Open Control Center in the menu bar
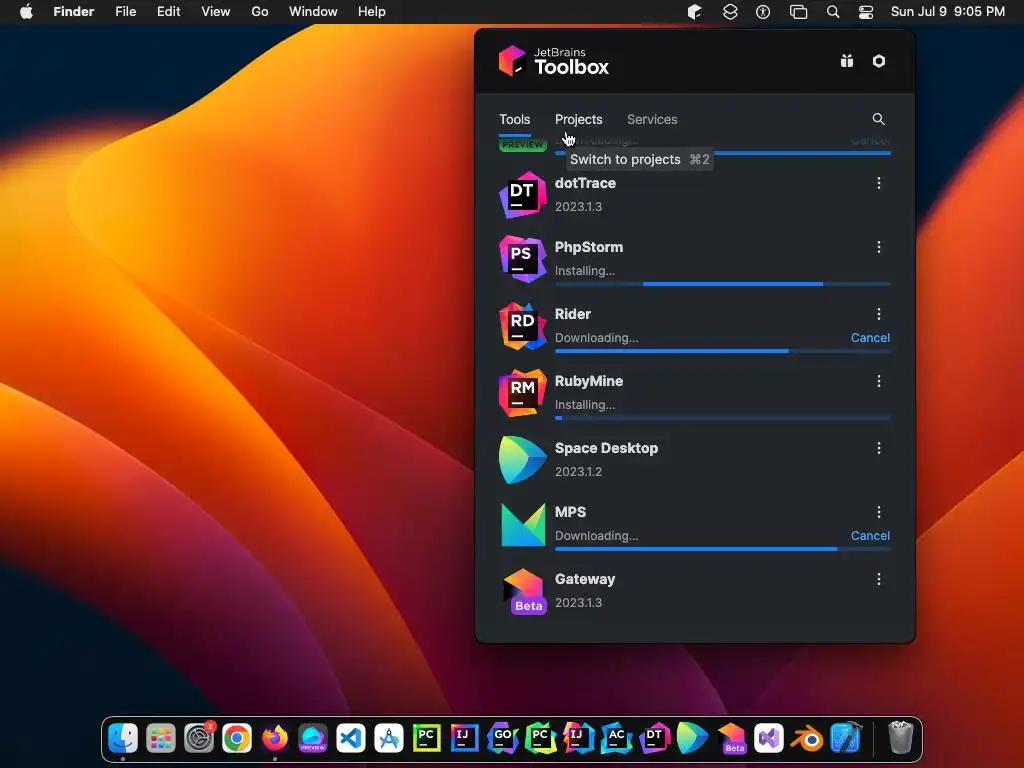 pyautogui.click(x=866, y=12)
